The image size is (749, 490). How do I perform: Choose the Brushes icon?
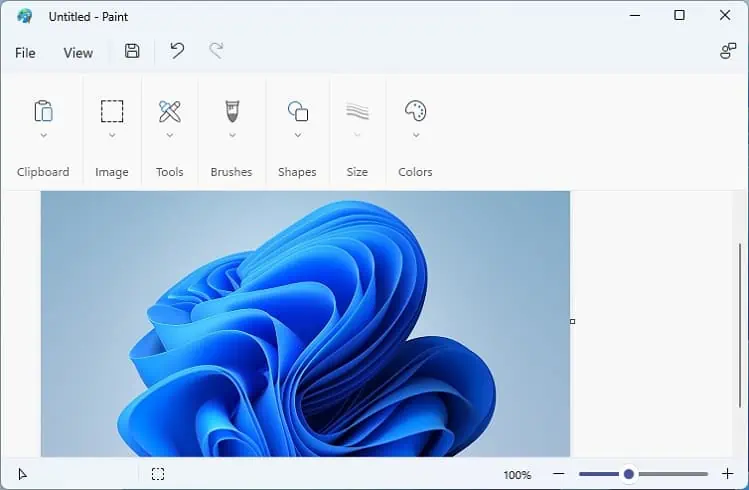click(232, 111)
